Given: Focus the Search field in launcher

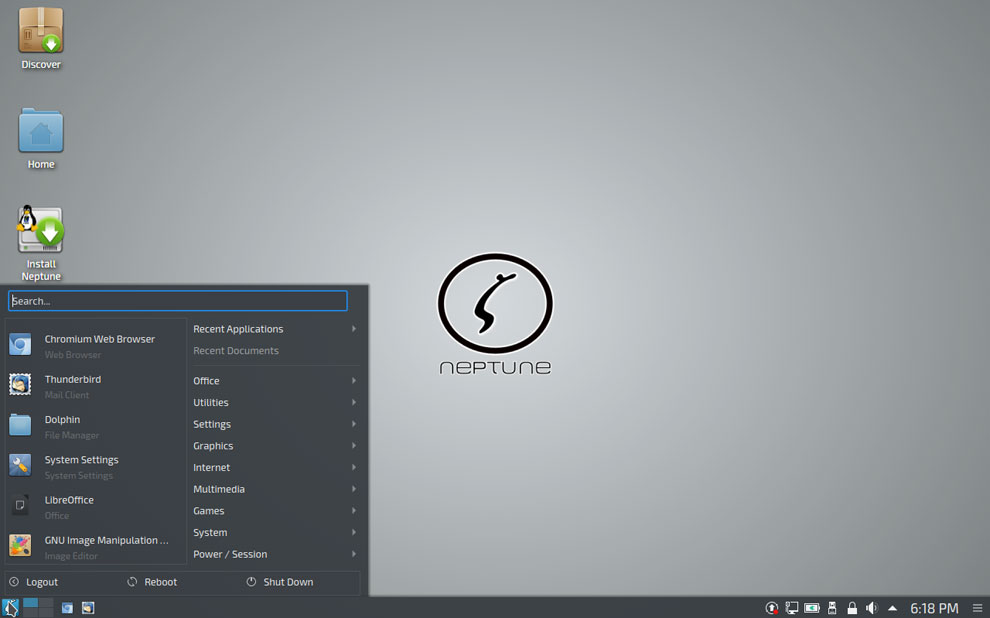Looking at the screenshot, I should pos(177,300).
